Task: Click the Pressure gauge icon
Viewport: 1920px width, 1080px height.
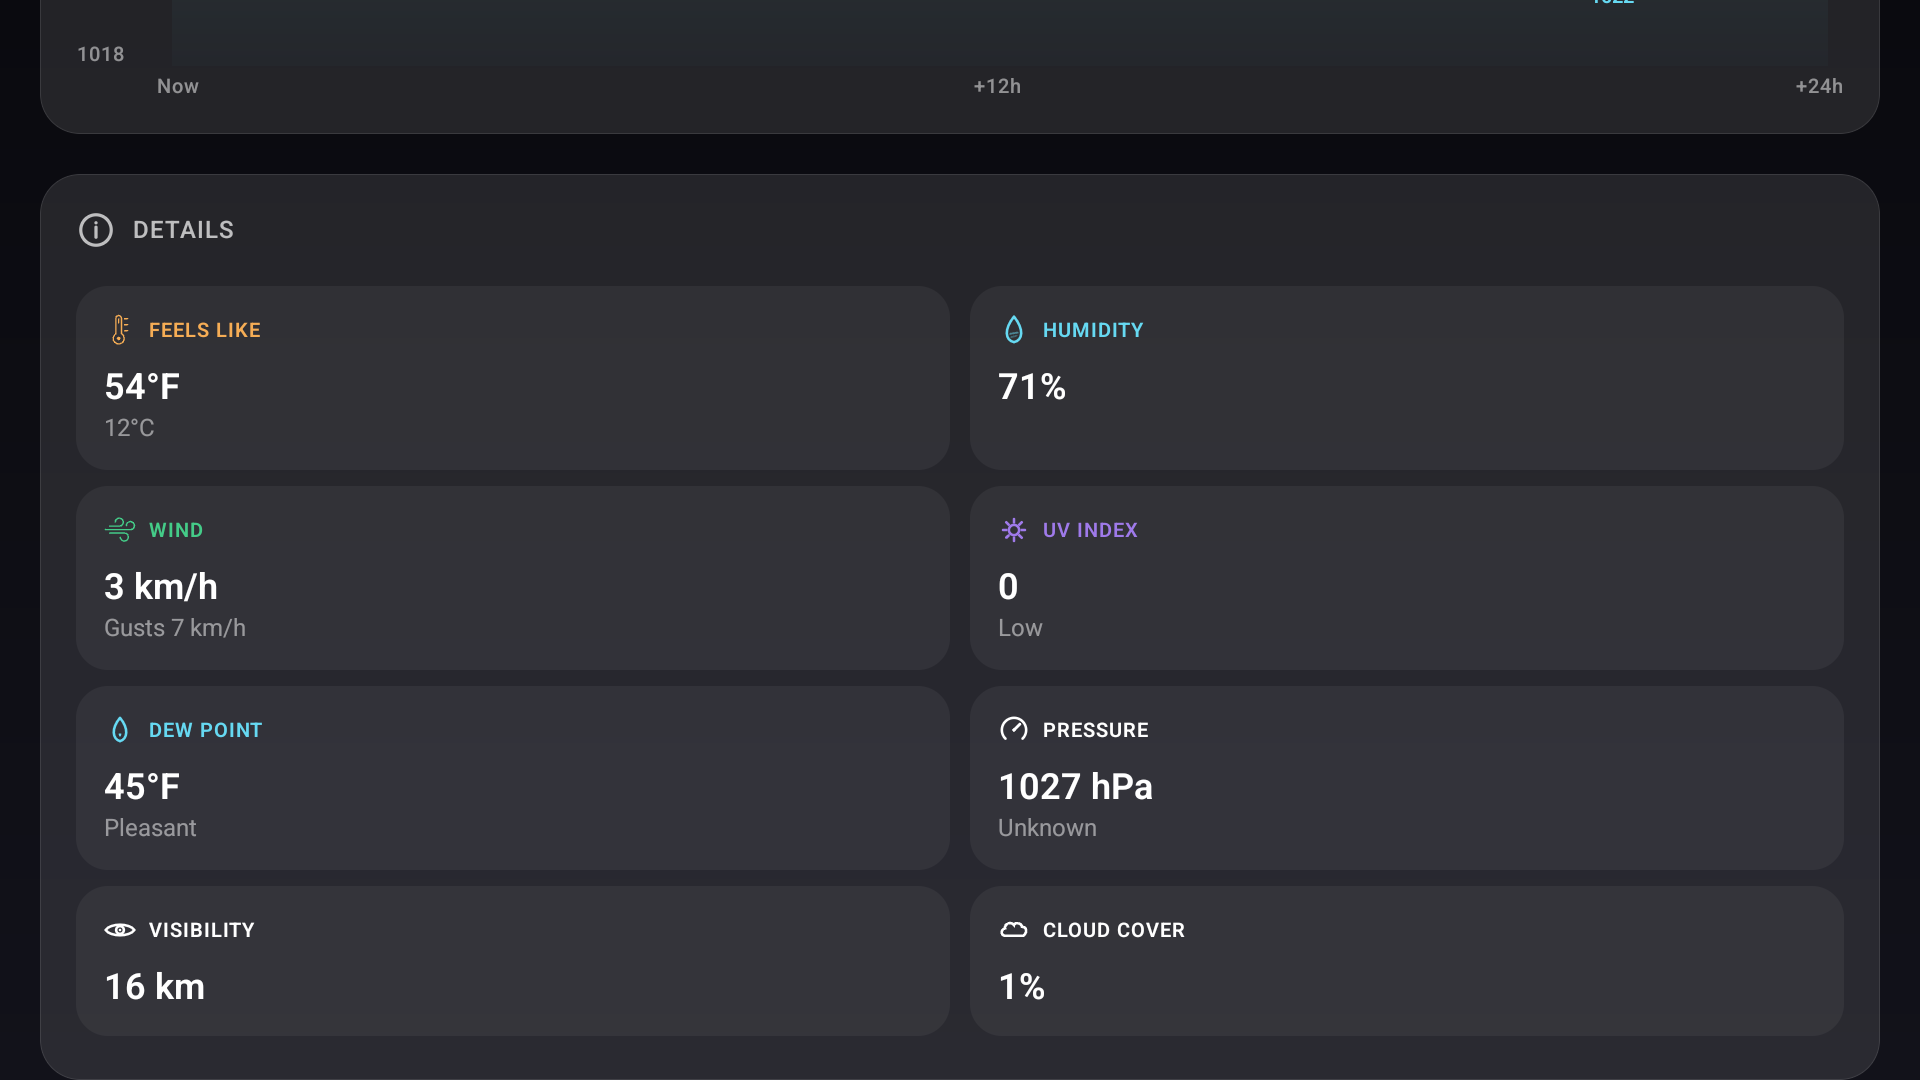Action: (1013, 729)
